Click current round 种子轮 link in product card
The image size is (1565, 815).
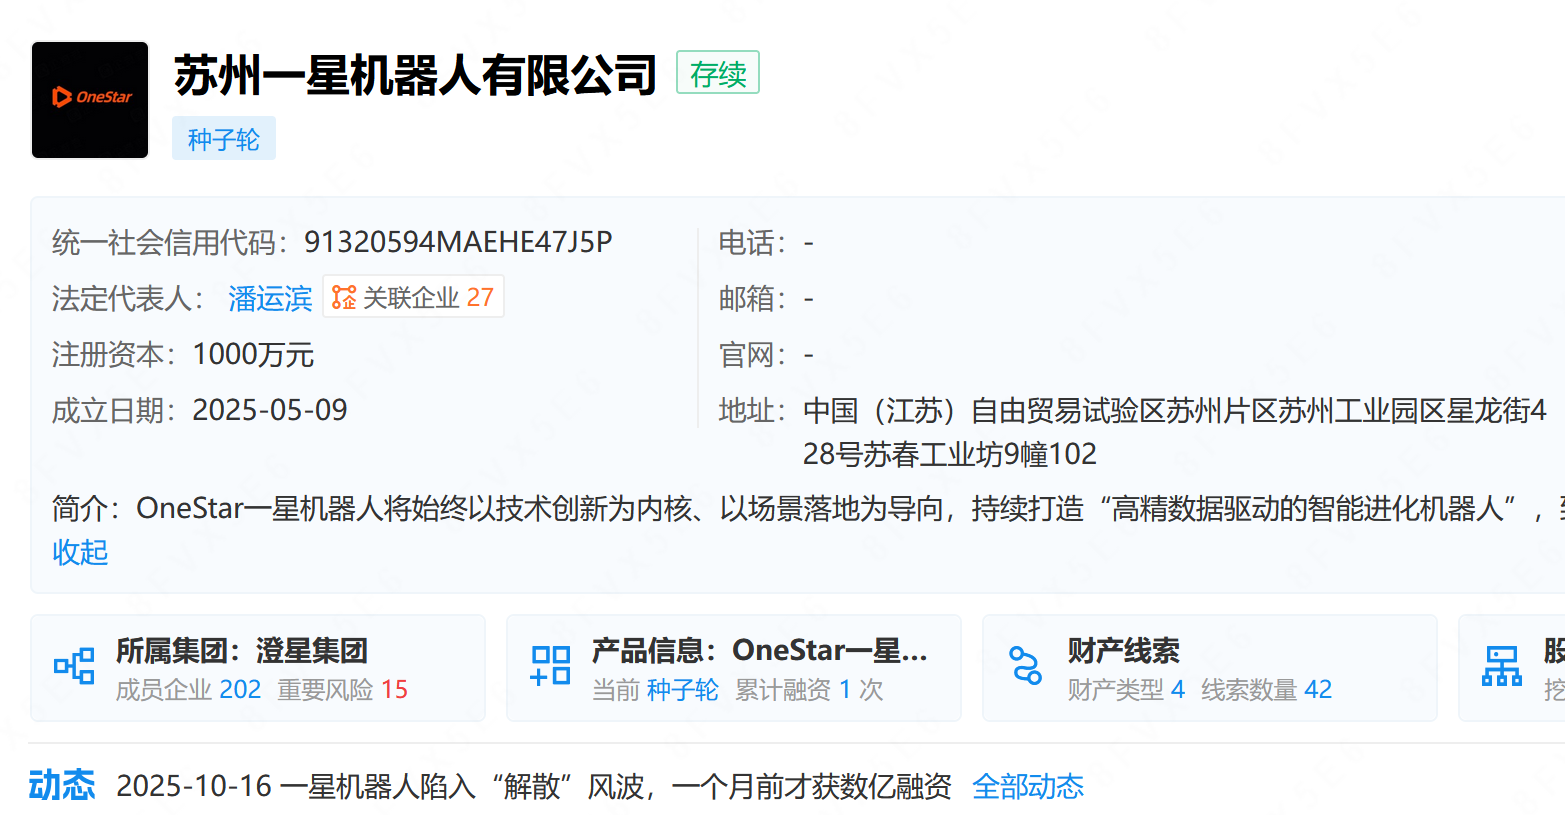click(x=683, y=690)
